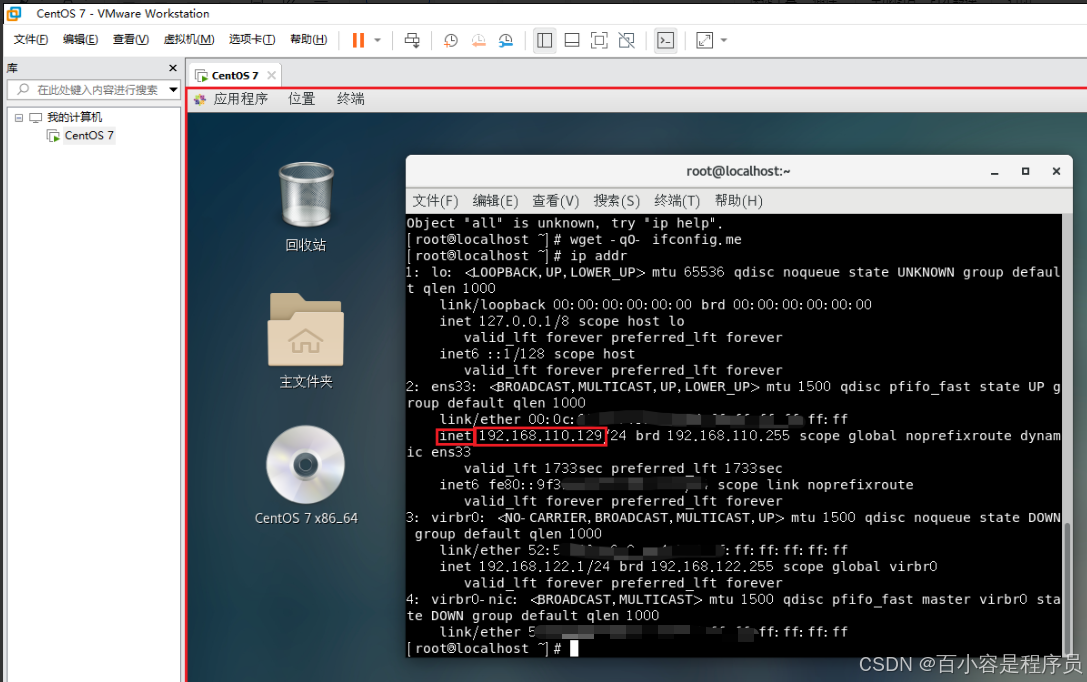Screen dimensions: 1087x682
Task: Click the IP address 192.168.110.129 text
Action: point(540,436)
